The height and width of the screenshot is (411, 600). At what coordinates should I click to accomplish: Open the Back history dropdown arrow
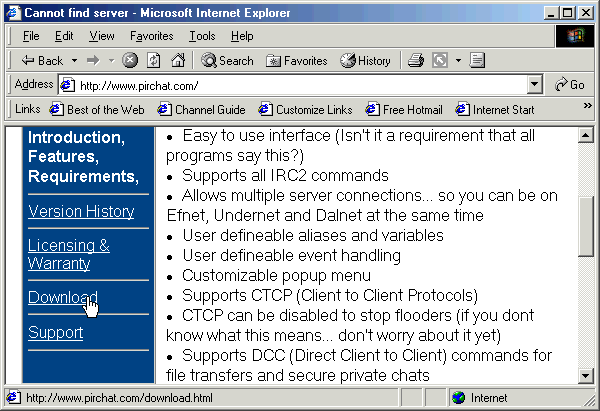(x=74, y=60)
